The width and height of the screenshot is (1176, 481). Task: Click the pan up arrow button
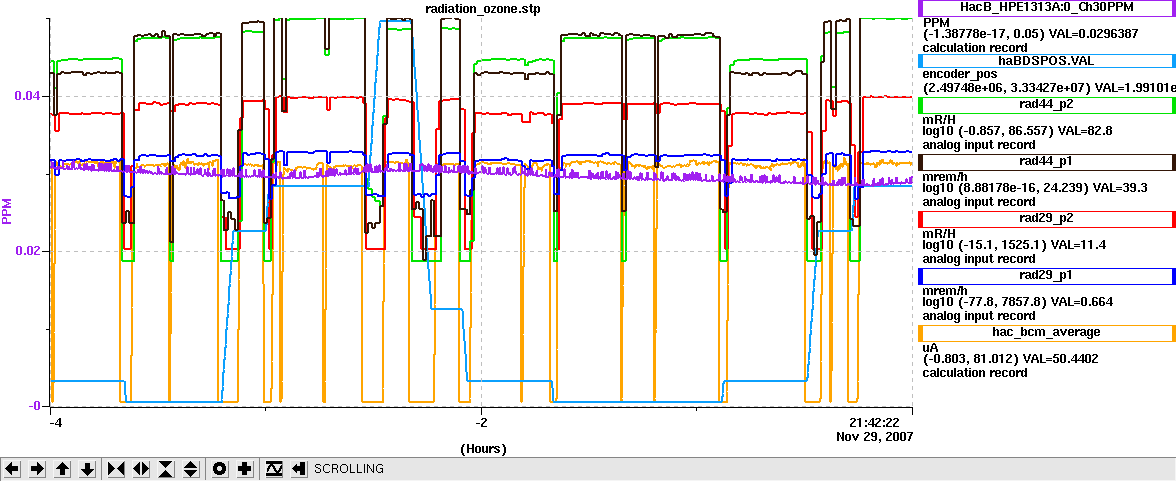pyautogui.click(x=63, y=469)
